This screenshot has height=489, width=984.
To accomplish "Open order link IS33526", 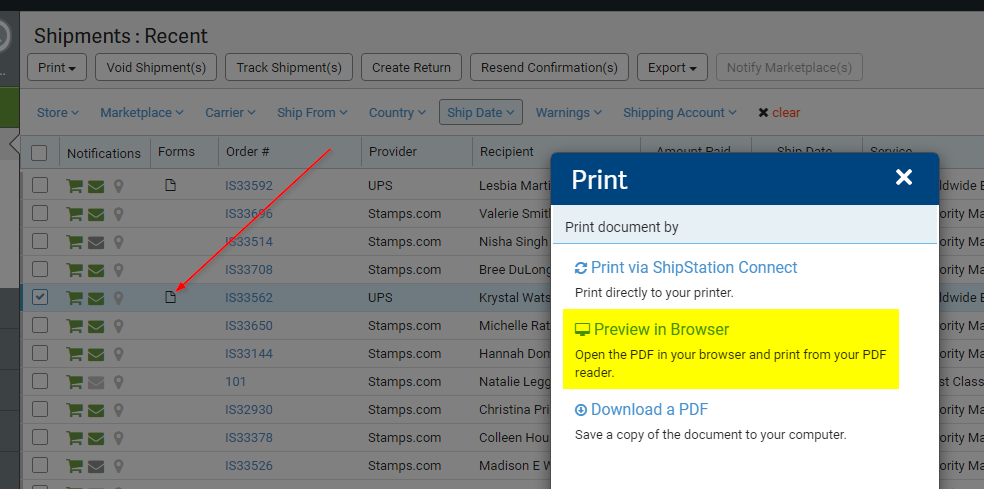I will coord(249,466).
